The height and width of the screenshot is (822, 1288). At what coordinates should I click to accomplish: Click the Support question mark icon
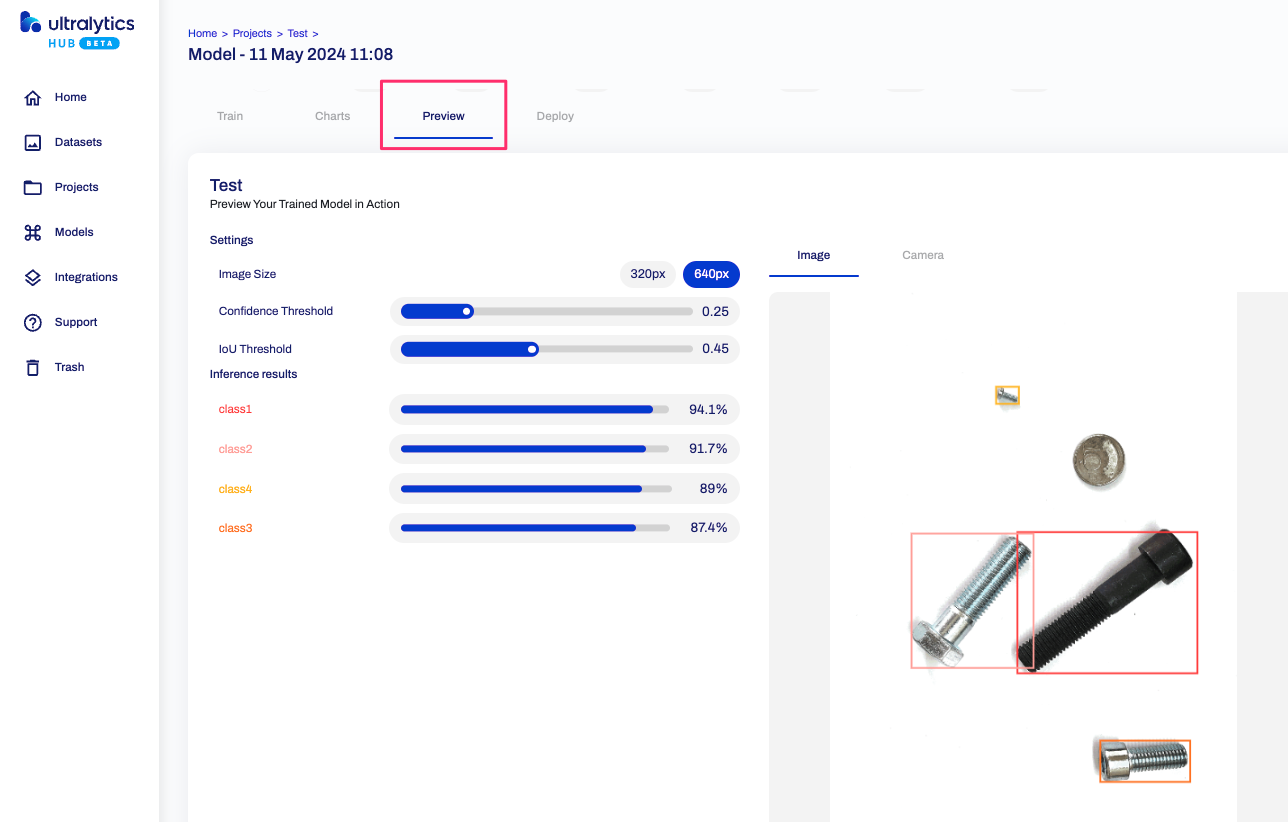click(x=33, y=323)
